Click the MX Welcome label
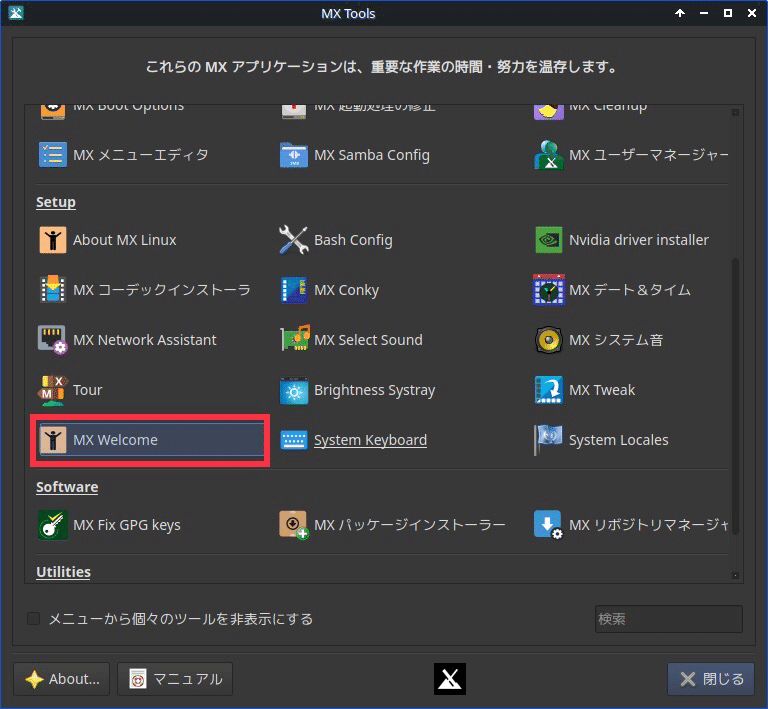 coord(115,440)
